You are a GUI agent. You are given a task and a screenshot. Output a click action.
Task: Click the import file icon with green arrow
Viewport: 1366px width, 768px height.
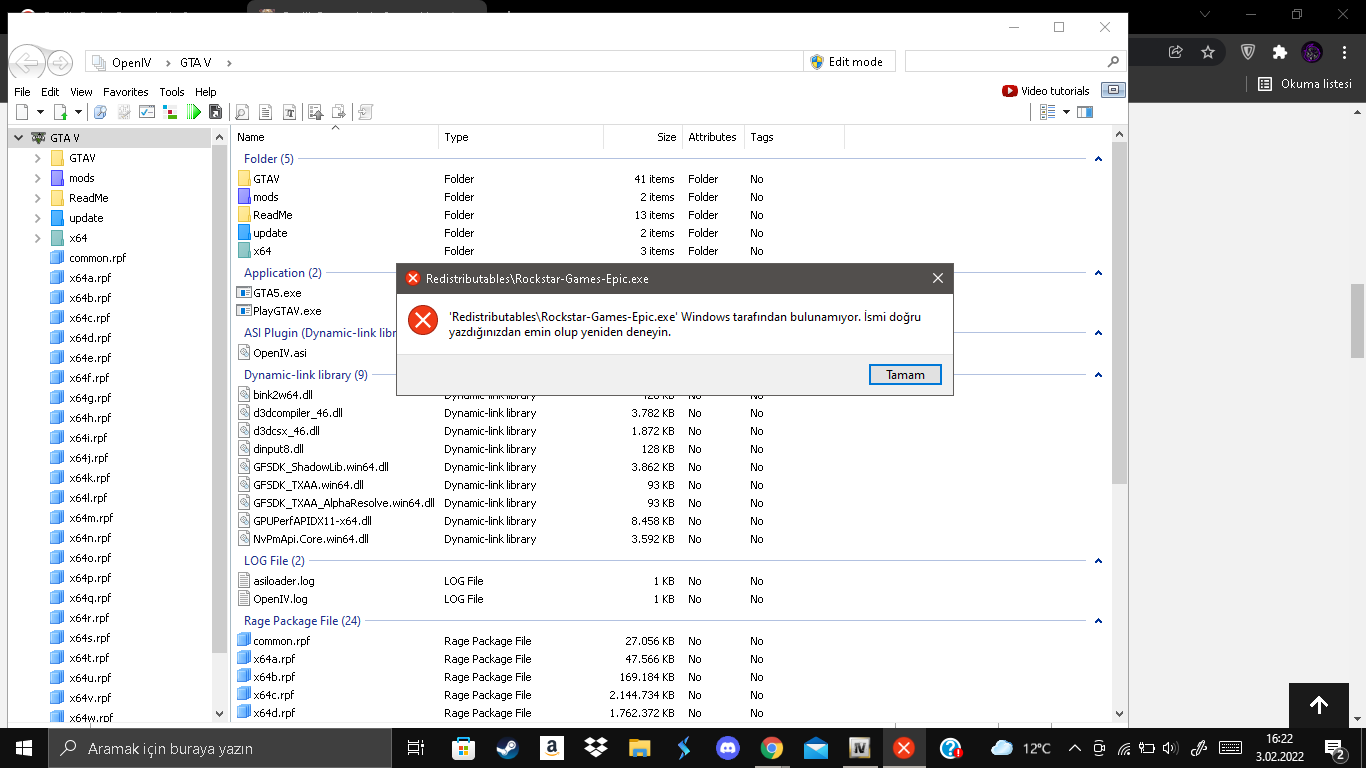click(60, 112)
